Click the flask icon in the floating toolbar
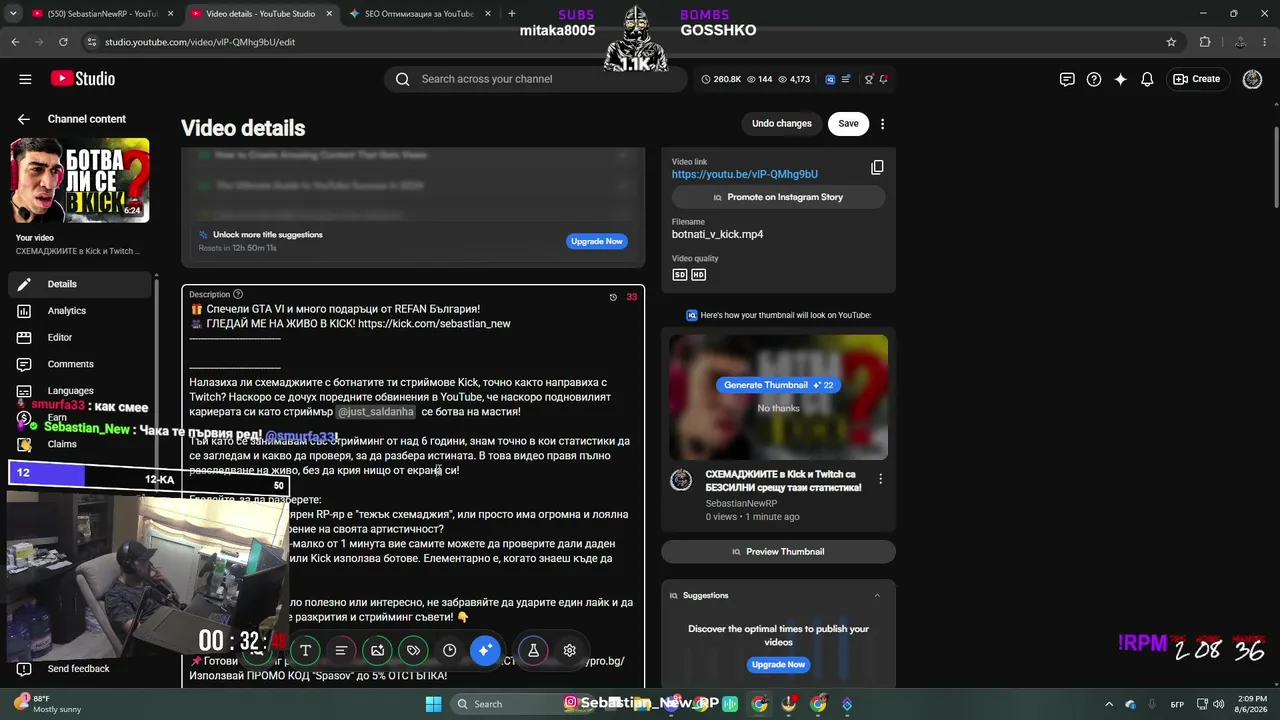The image size is (1280, 720). [x=533, y=650]
